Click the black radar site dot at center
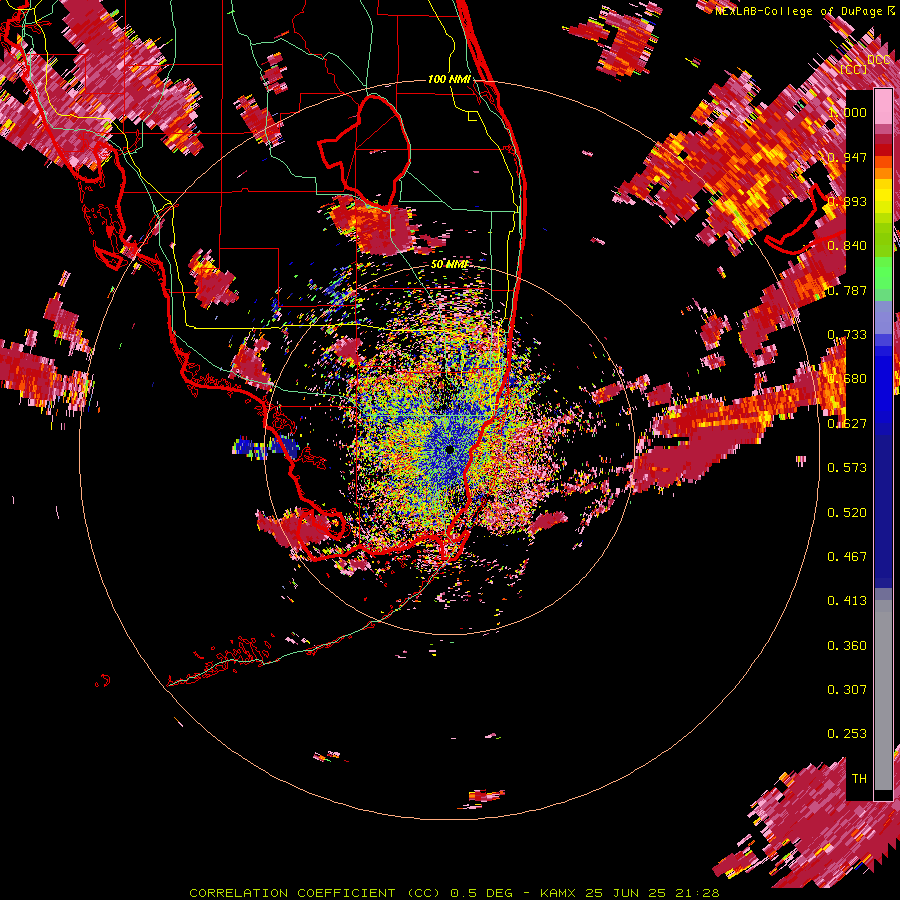The image size is (900, 900). (x=449, y=450)
